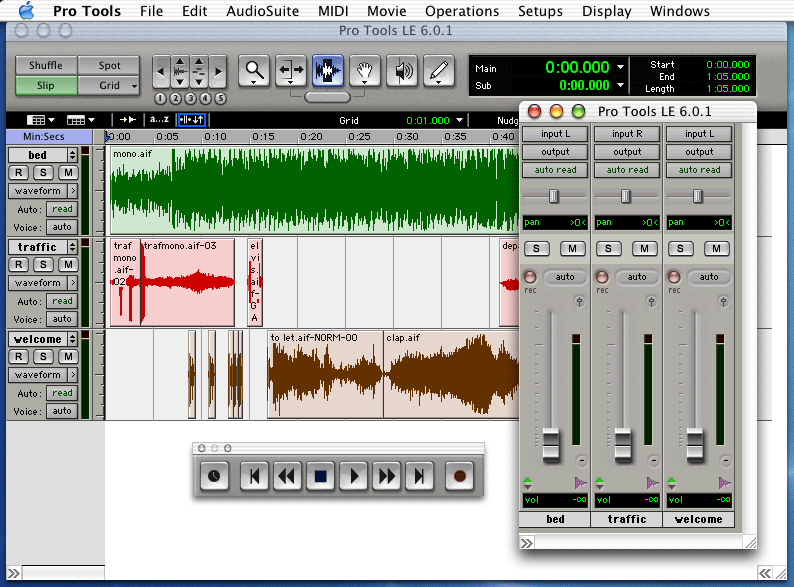Open the AudioSuite menu
The width and height of the screenshot is (794, 587).
point(262,11)
